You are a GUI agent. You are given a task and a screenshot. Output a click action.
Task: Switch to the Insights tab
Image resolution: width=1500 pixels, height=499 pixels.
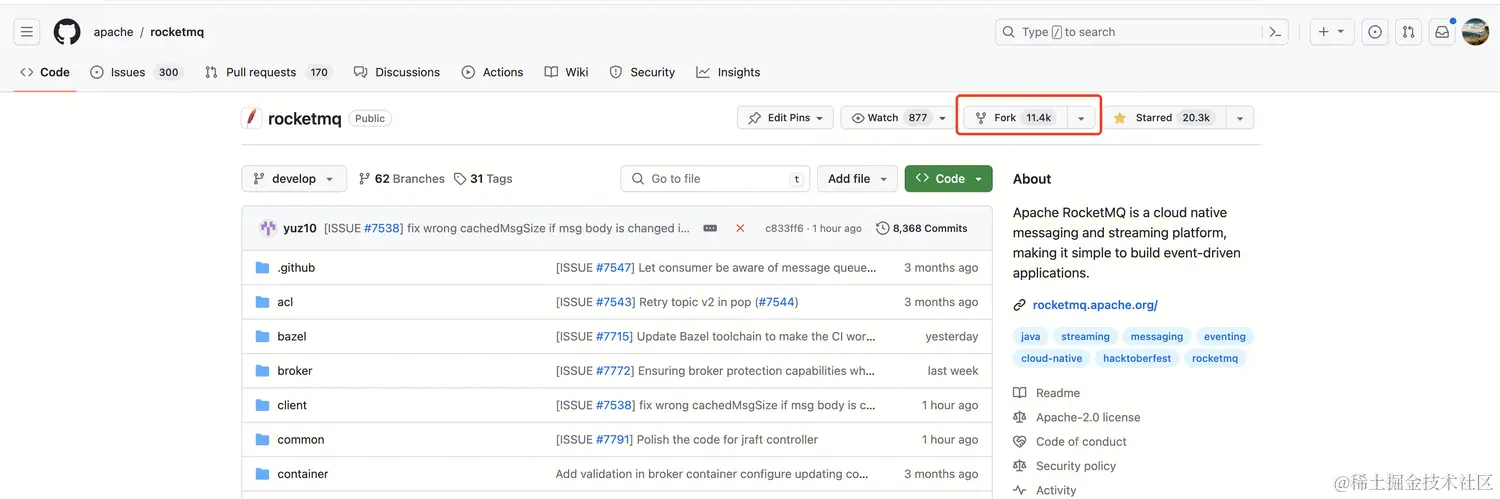(728, 72)
